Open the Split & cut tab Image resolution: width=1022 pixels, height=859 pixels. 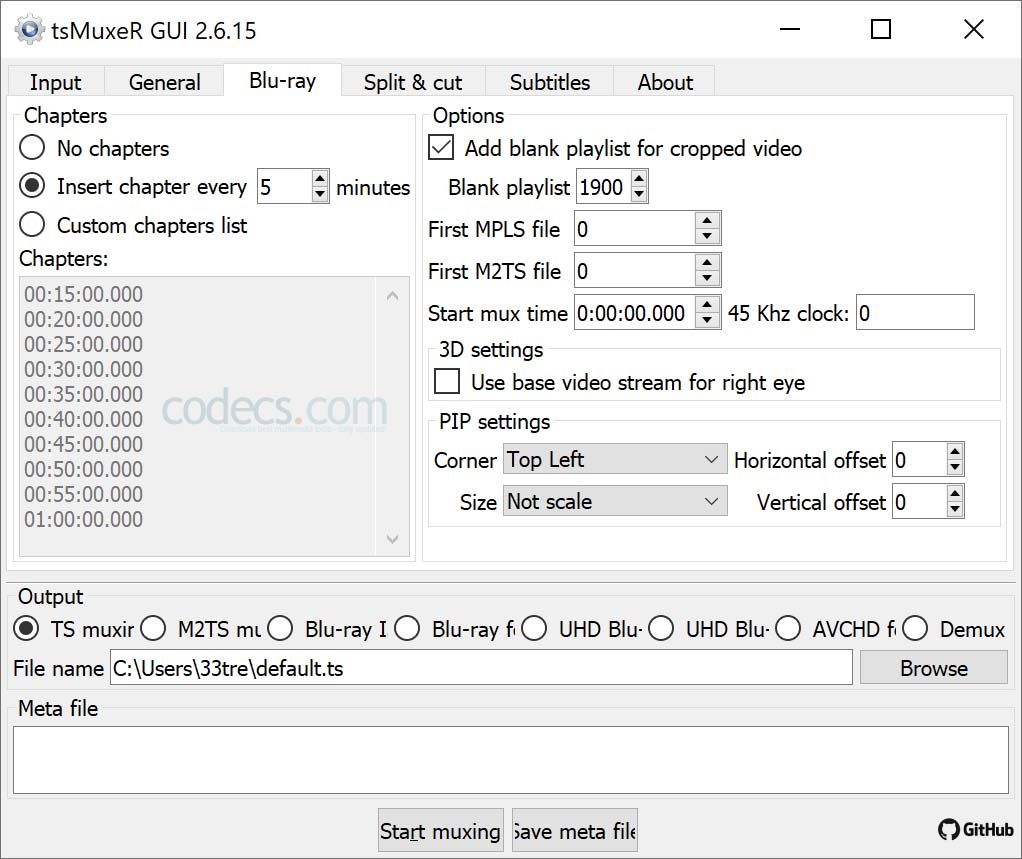pyautogui.click(x=413, y=82)
